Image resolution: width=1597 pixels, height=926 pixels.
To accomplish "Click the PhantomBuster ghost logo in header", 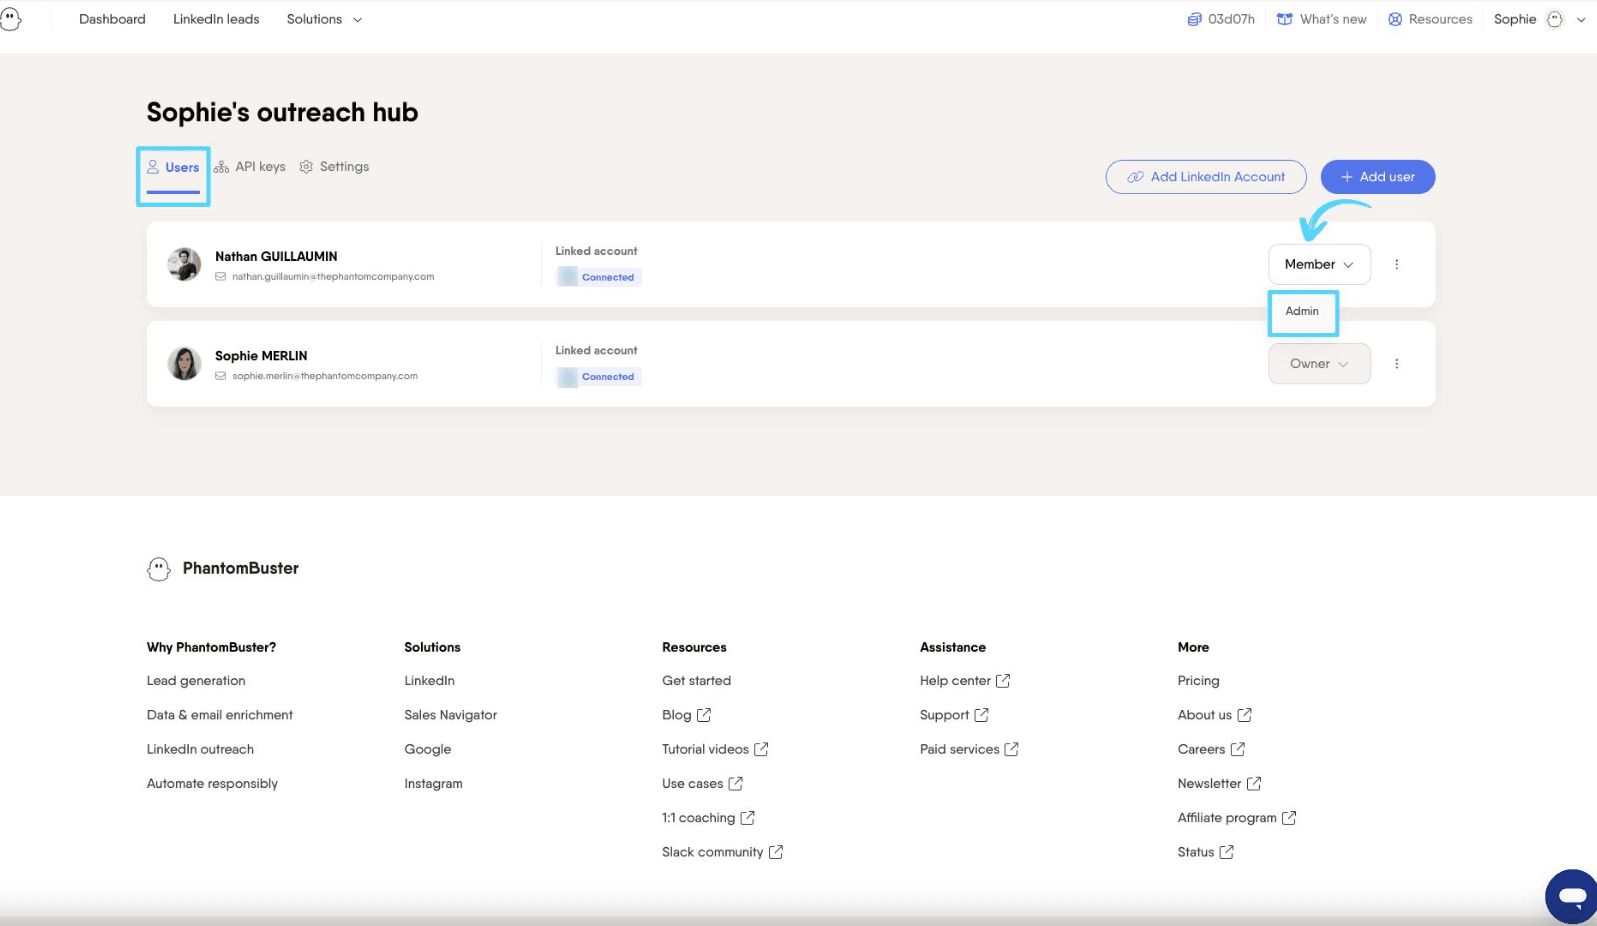I will (10, 18).
